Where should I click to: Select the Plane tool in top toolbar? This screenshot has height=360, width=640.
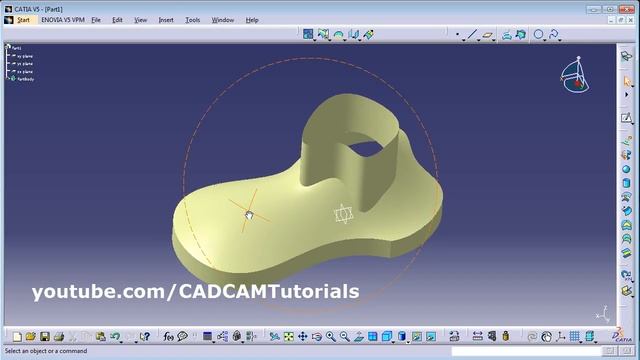[x=487, y=35]
